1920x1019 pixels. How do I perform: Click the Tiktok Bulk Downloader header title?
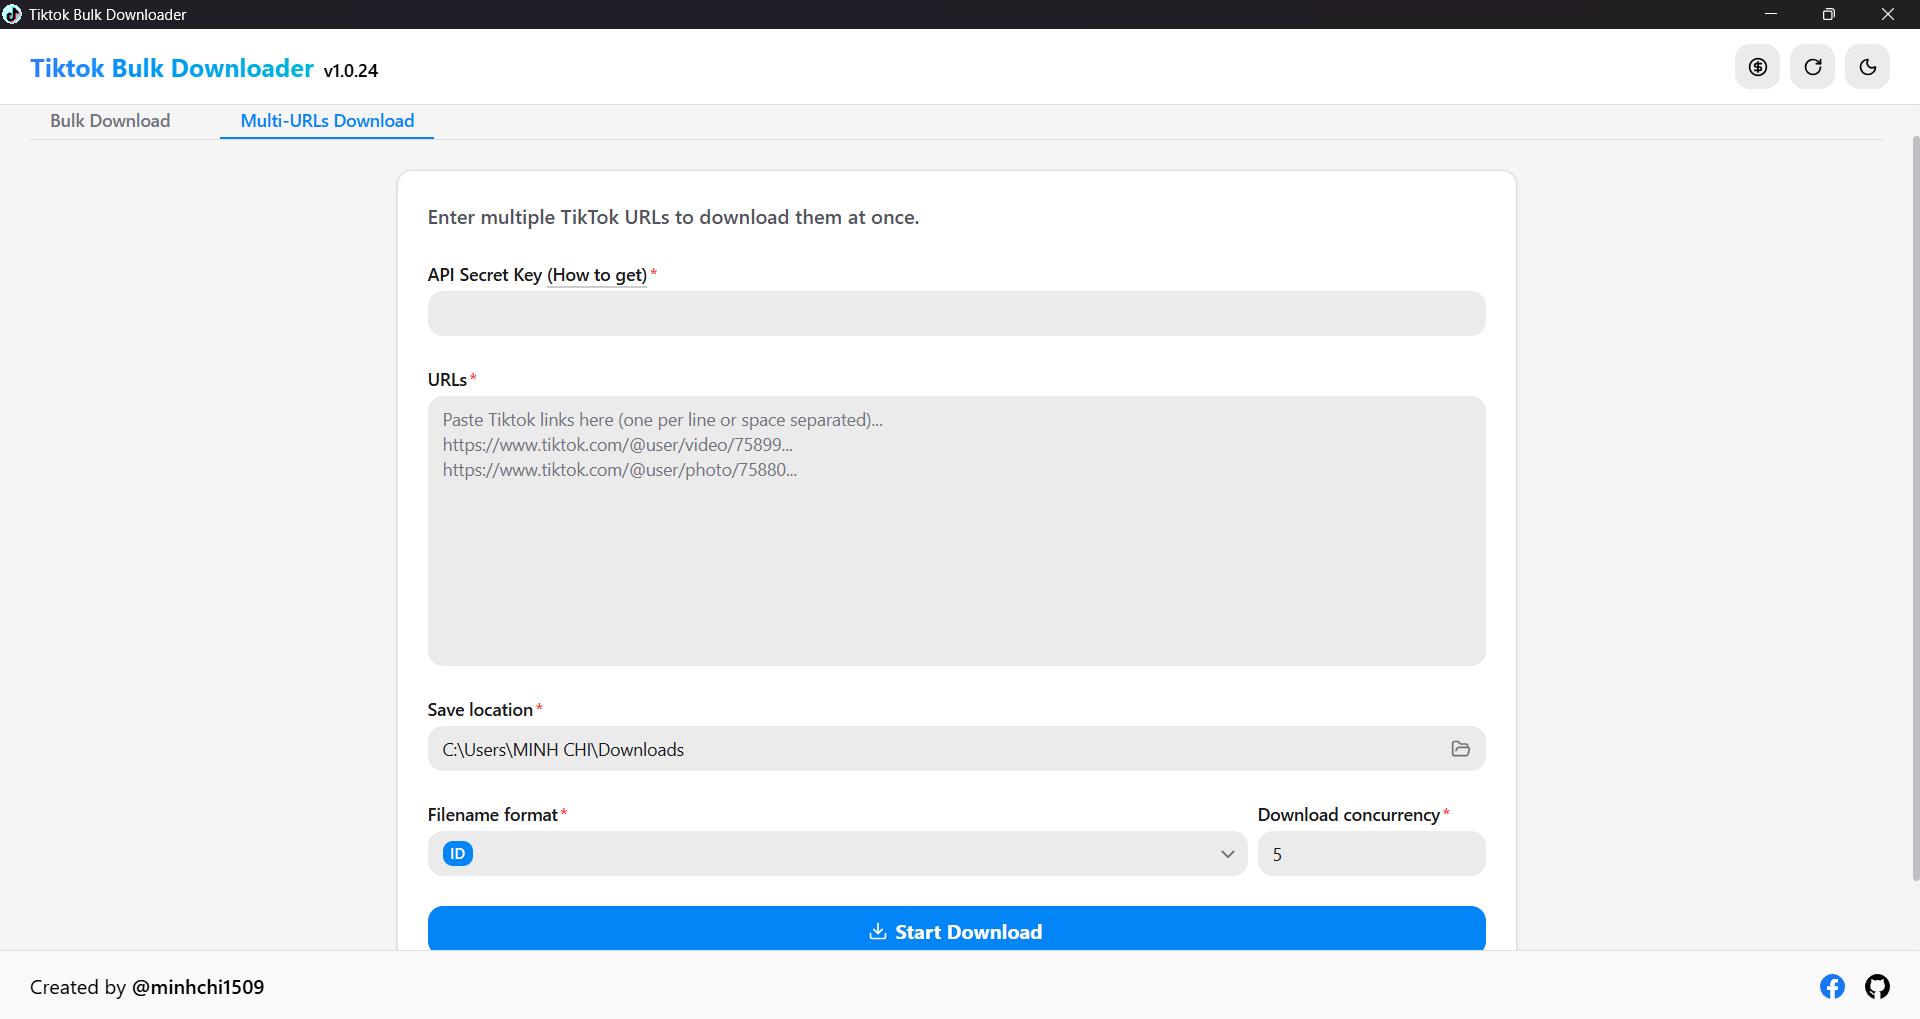point(172,68)
